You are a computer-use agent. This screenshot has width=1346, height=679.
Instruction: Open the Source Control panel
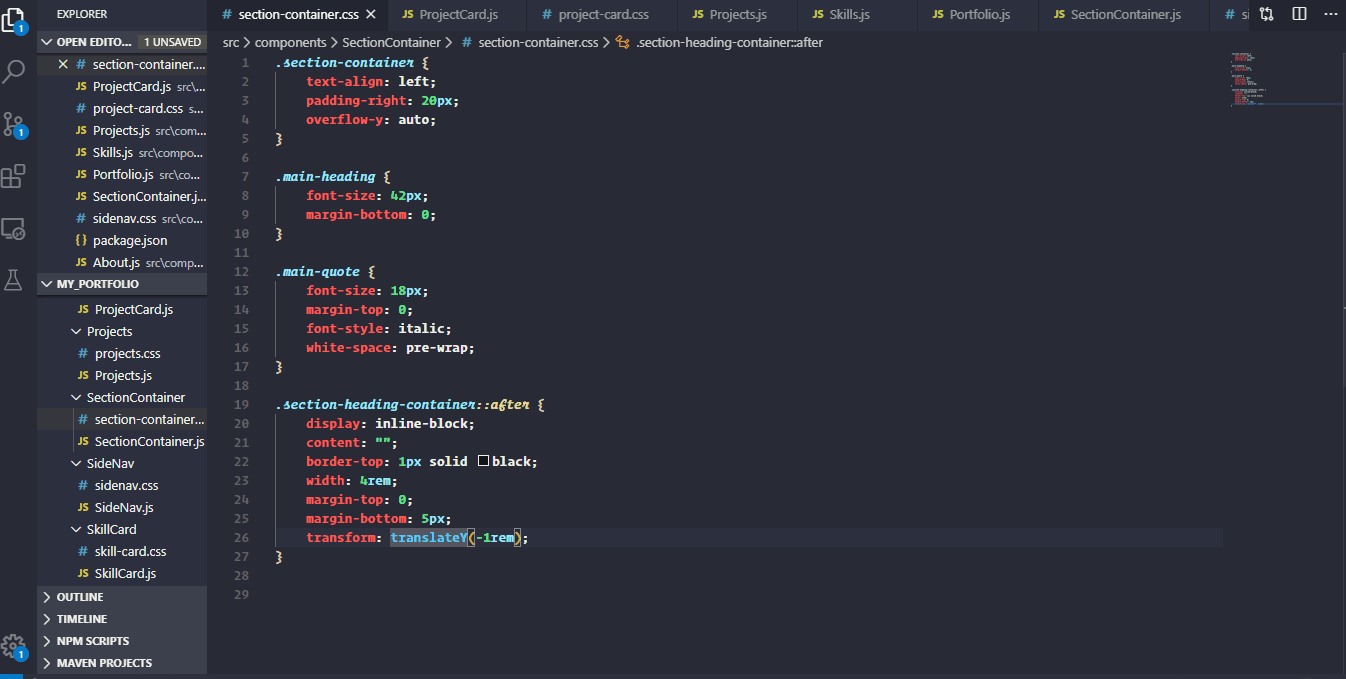(13, 122)
